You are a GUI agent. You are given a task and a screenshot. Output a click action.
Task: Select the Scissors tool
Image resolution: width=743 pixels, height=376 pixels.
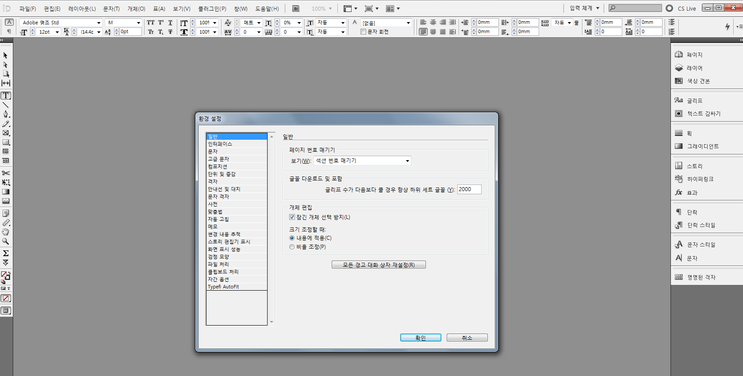click(x=6, y=173)
